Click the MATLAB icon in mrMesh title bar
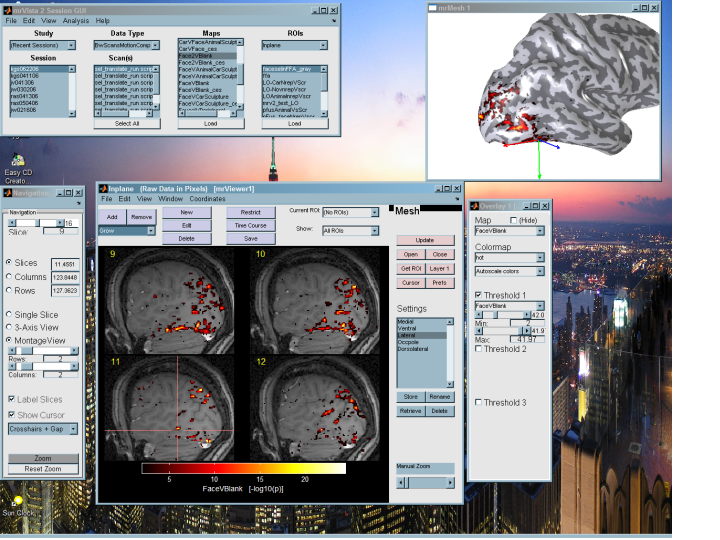720x540 pixels. pos(432,8)
